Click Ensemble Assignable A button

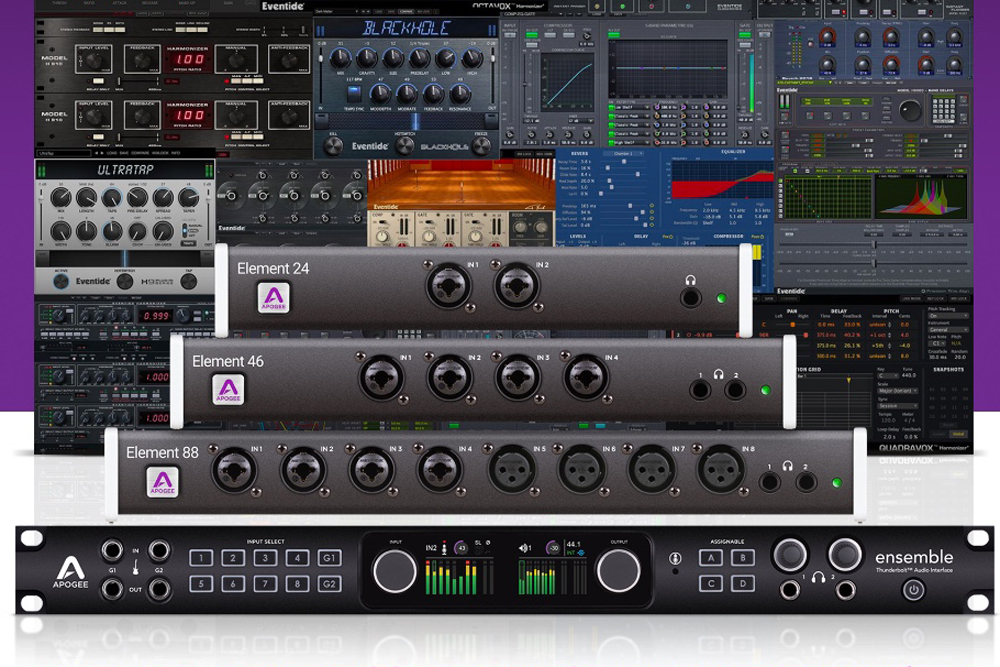coord(710,558)
